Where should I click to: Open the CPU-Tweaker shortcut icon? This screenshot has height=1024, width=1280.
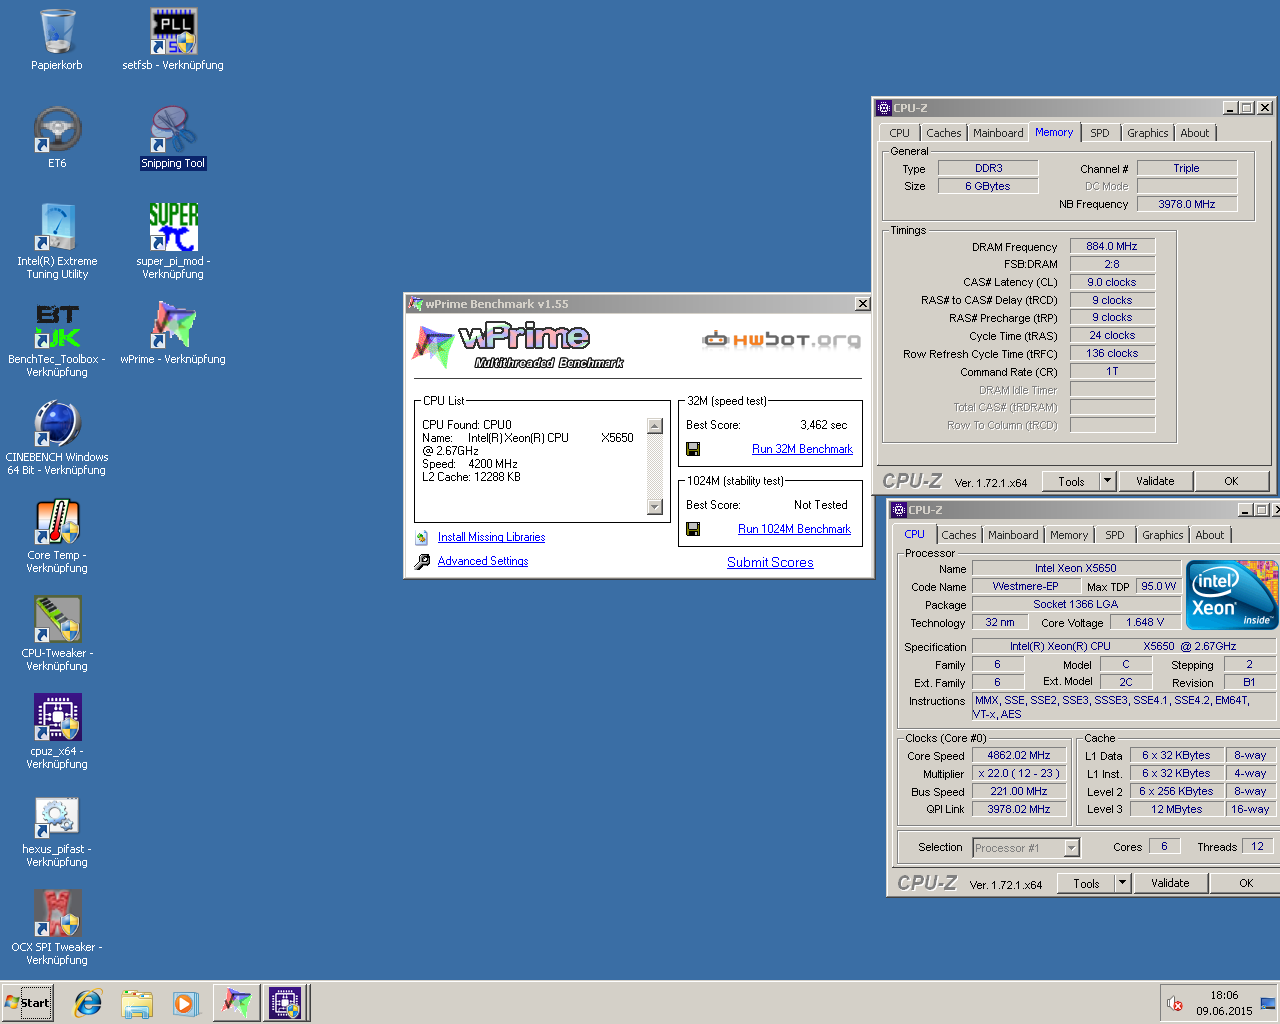(57, 619)
